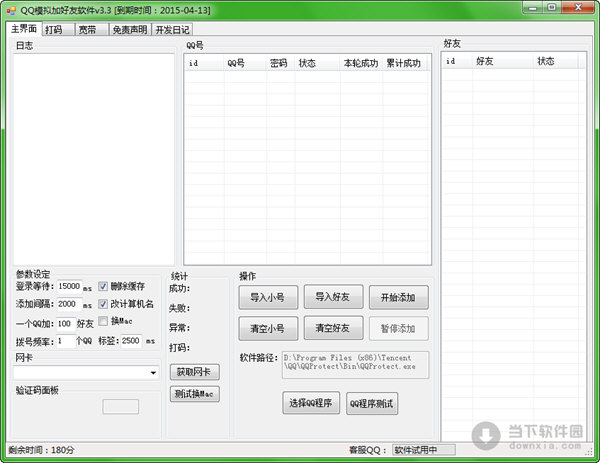Minimize the window
Image resolution: width=600 pixels, height=463 pixels.
533,7
